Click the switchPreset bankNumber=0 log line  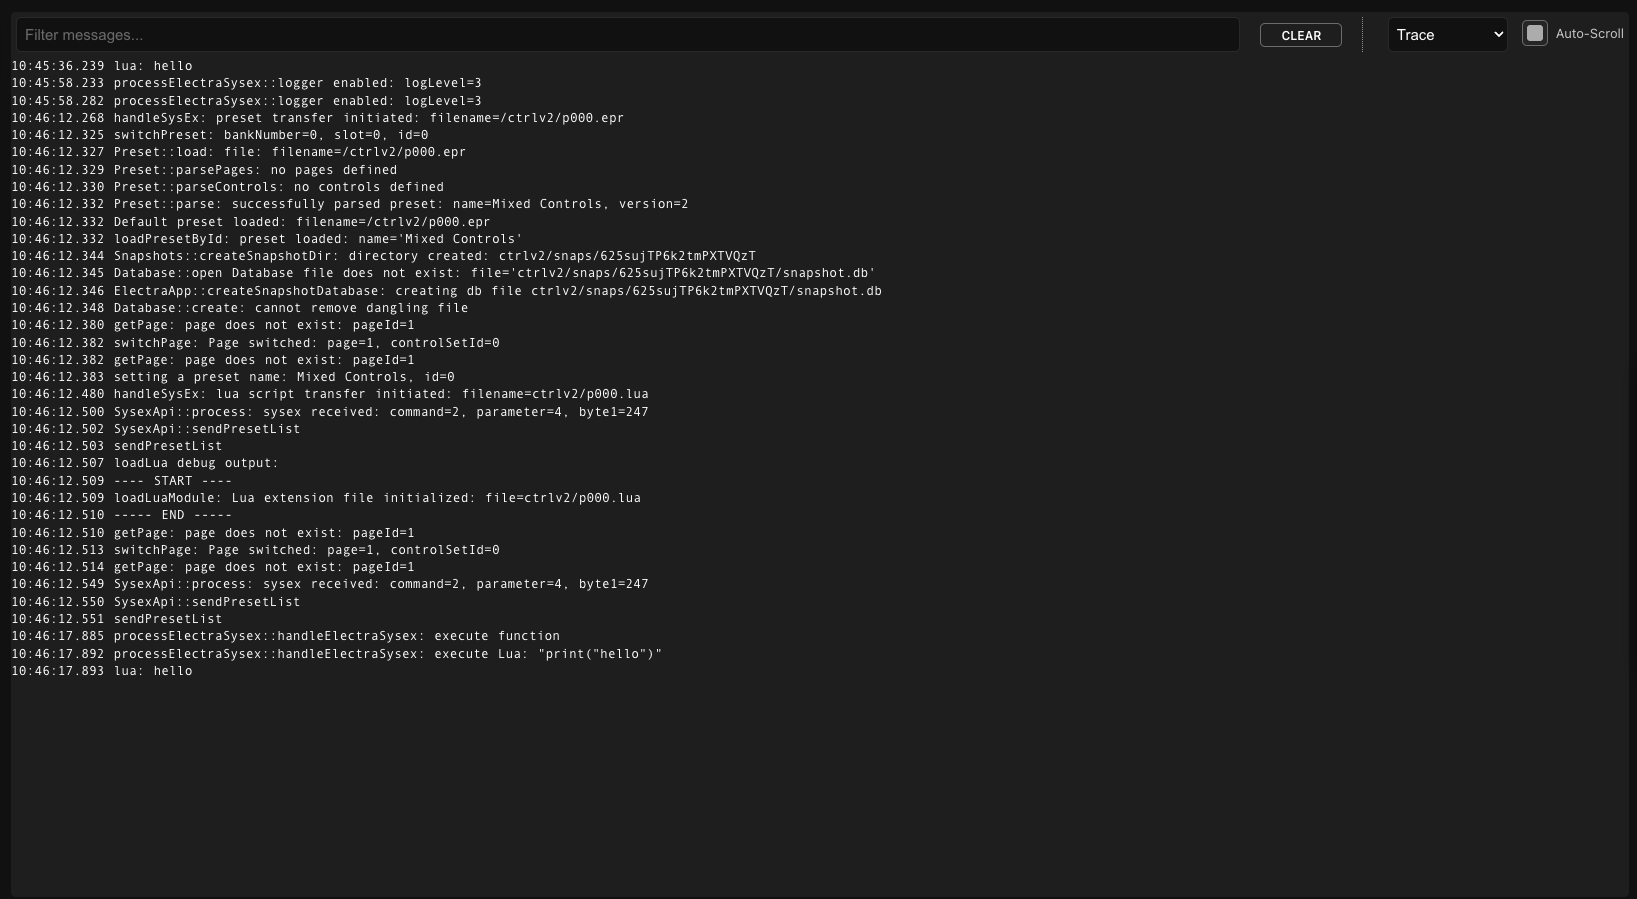(220, 135)
